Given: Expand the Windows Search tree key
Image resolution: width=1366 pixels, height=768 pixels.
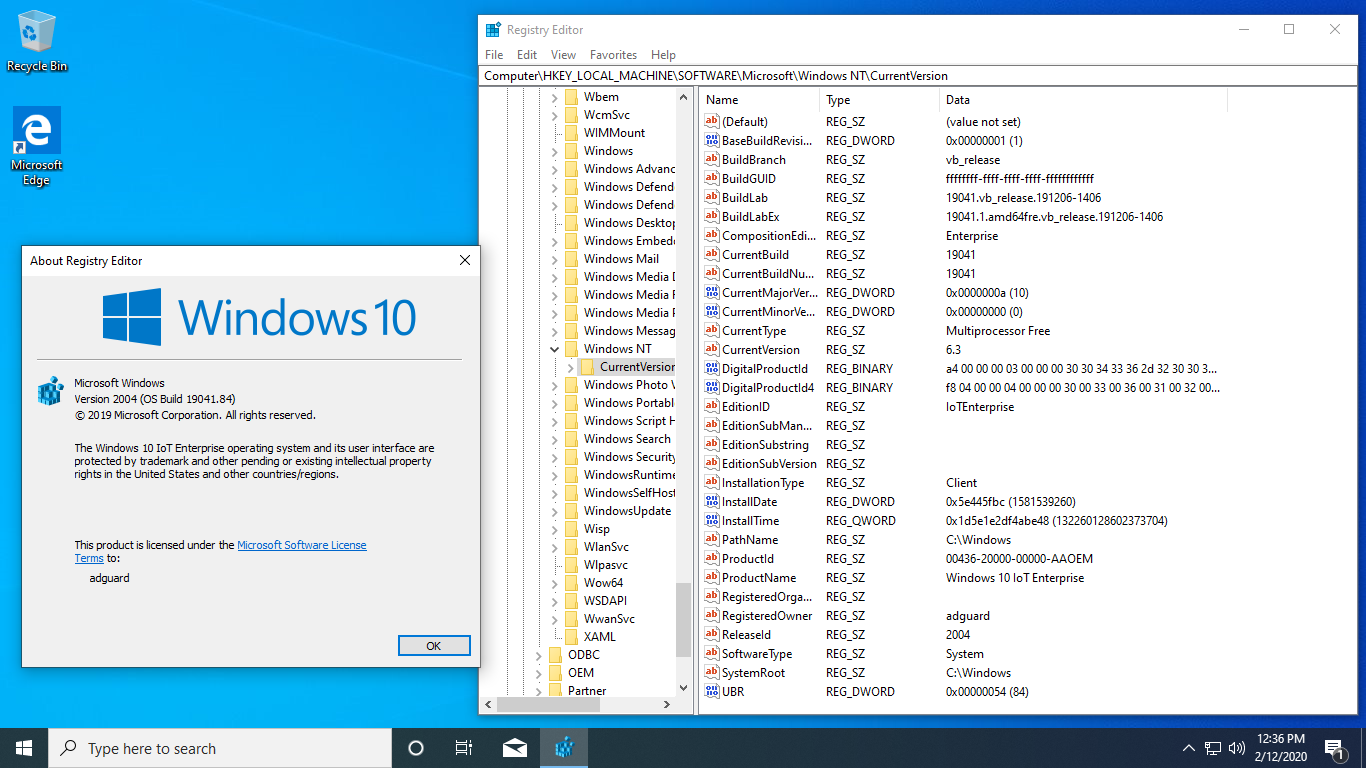Looking at the screenshot, I should pos(555,439).
